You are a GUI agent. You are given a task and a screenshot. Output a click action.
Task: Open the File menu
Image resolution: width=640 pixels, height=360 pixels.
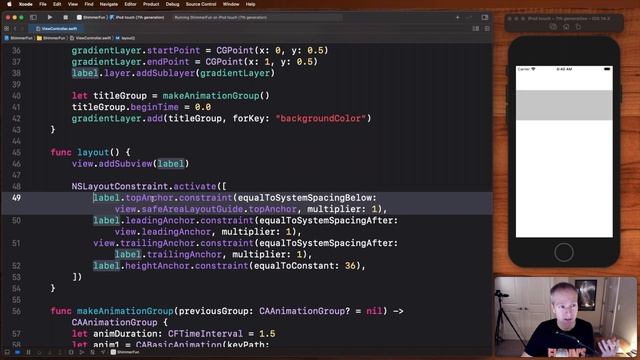(43, 4)
